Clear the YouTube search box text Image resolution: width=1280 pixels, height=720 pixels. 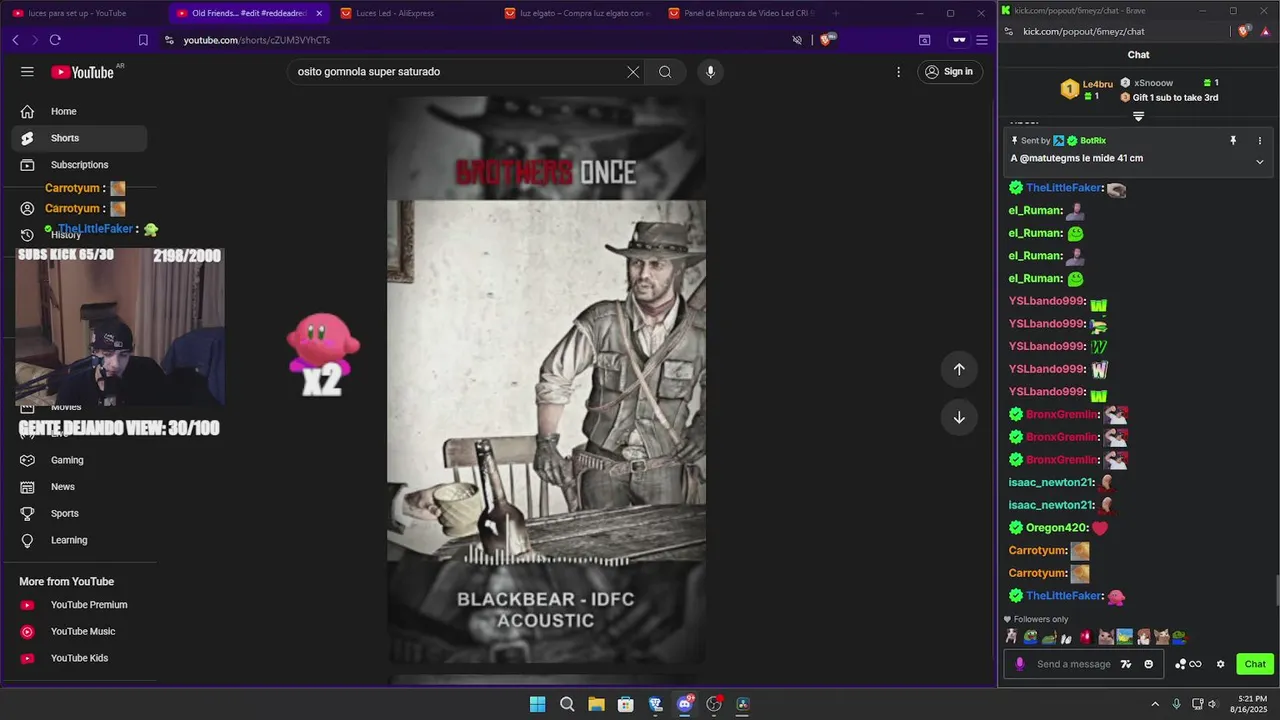click(633, 72)
